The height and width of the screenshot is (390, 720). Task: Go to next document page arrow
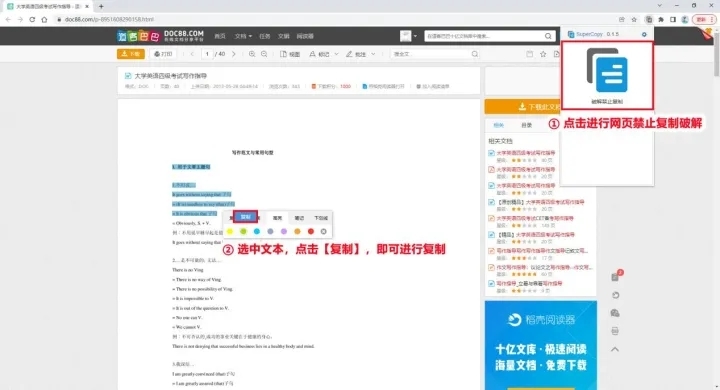[233, 54]
